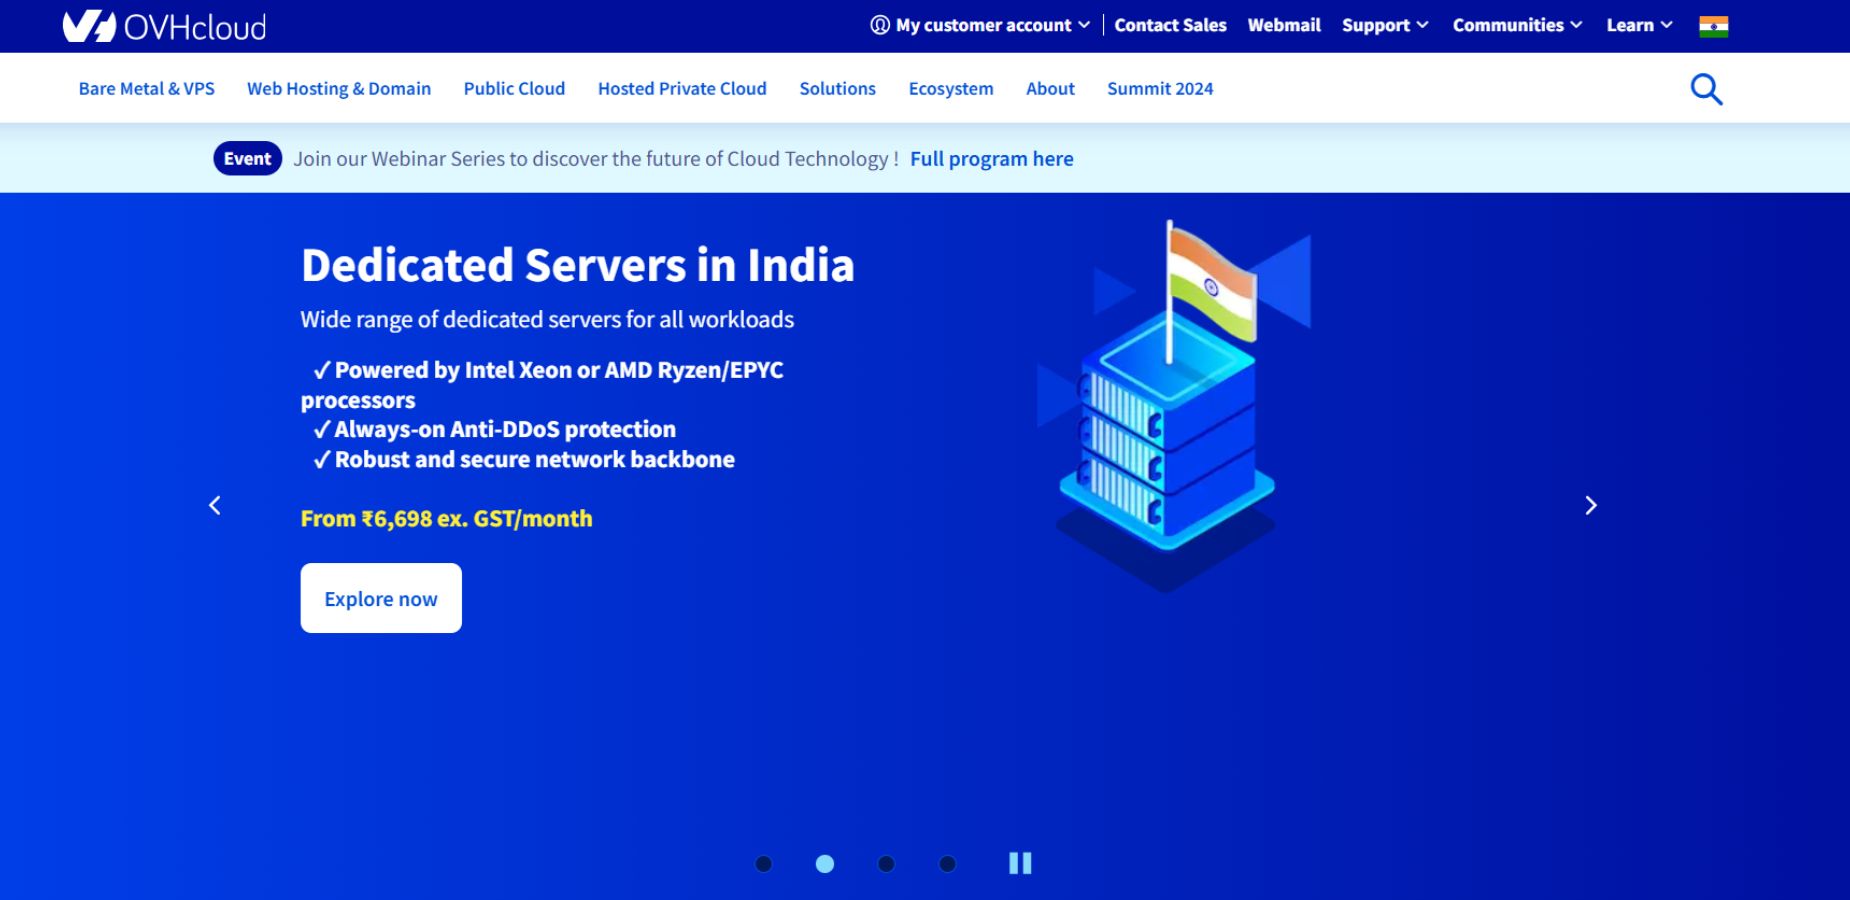This screenshot has width=1850, height=900.
Task: Pause the carousel rotation
Action: (x=1020, y=863)
